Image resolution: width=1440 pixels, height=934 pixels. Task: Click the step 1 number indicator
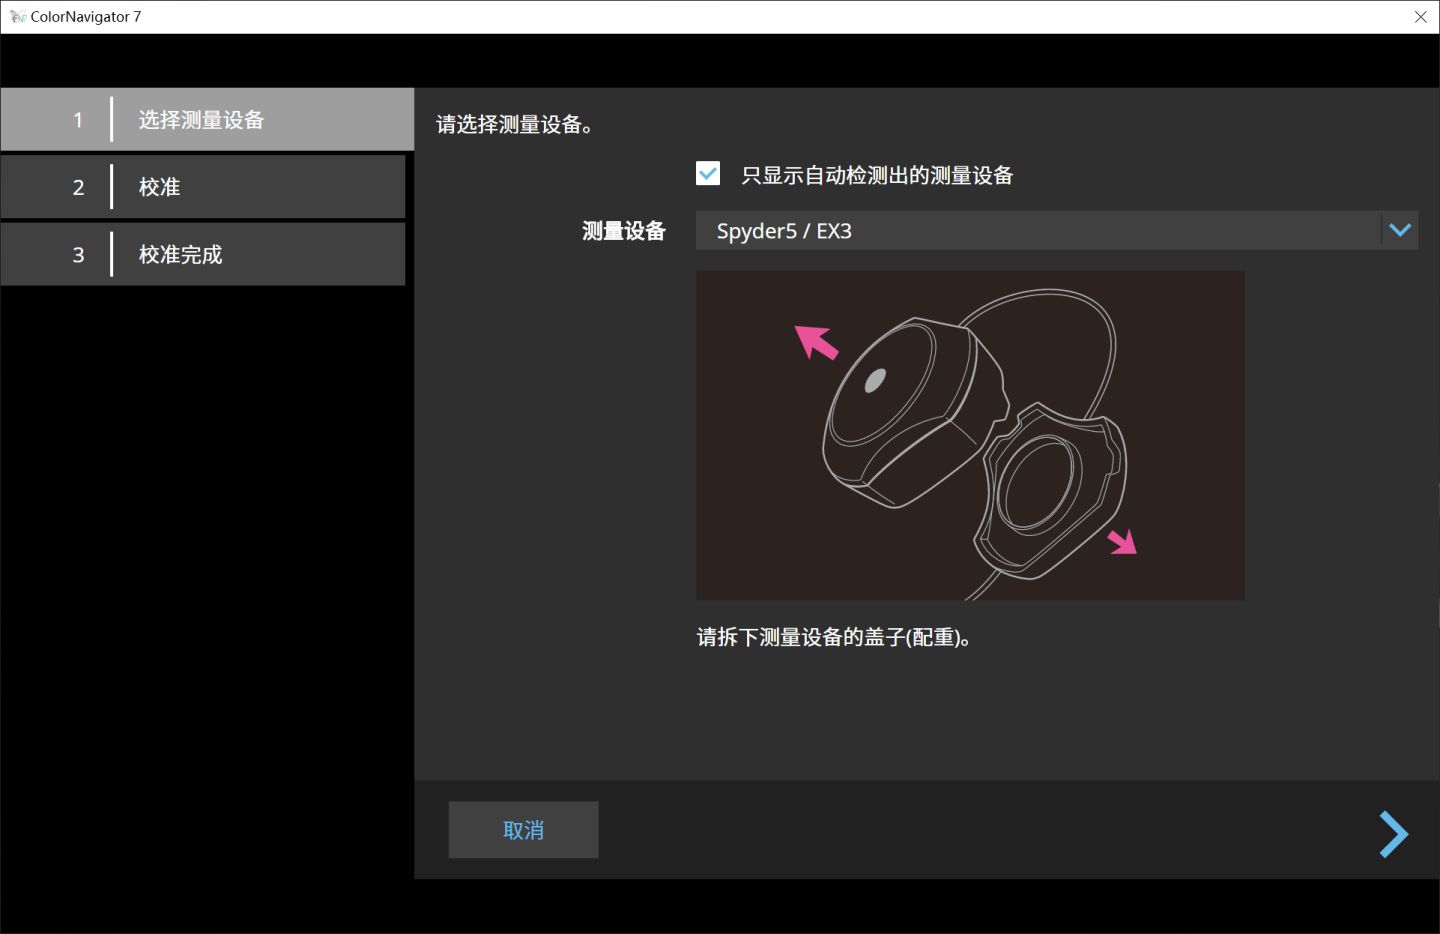78,119
